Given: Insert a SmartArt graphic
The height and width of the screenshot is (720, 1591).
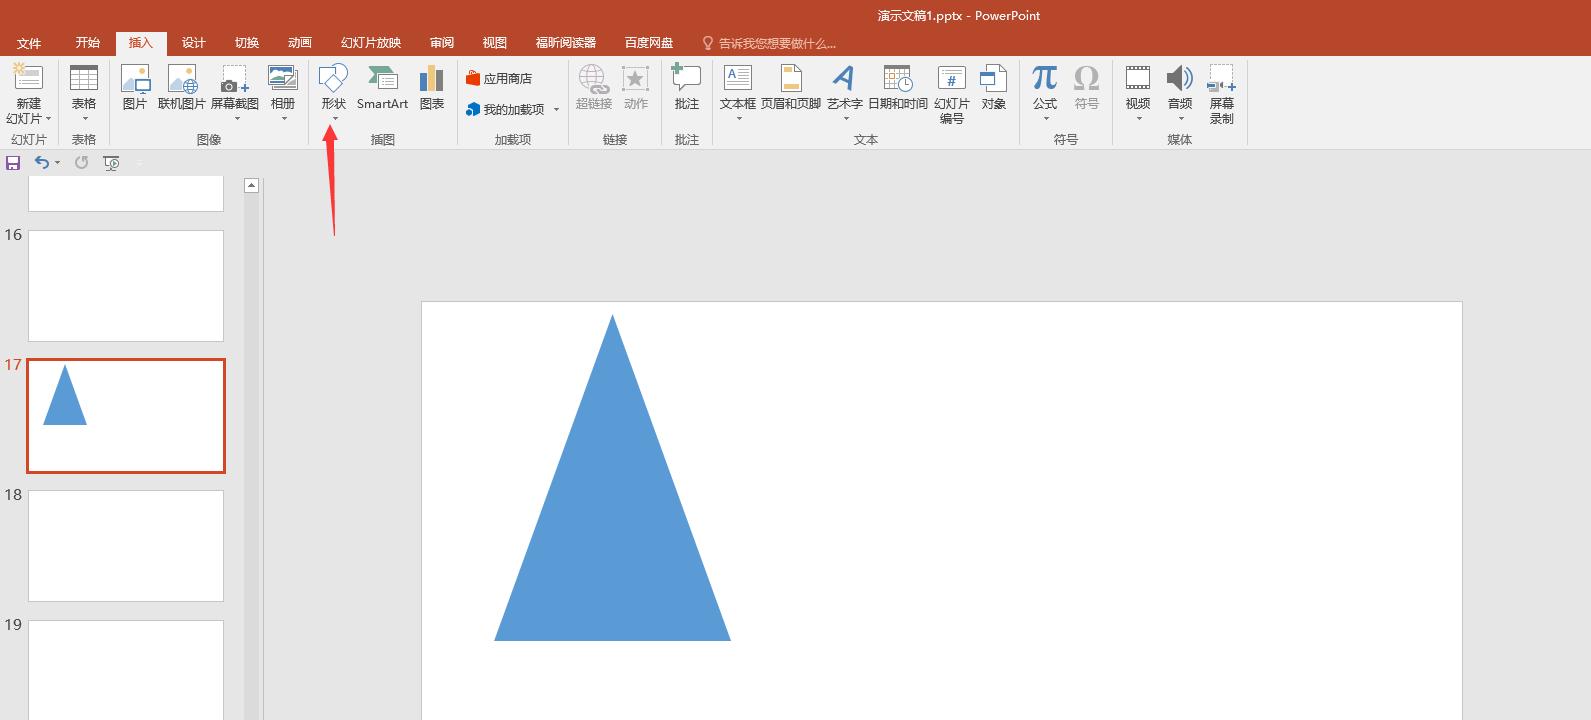Looking at the screenshot, I should [x=382, y=88].
